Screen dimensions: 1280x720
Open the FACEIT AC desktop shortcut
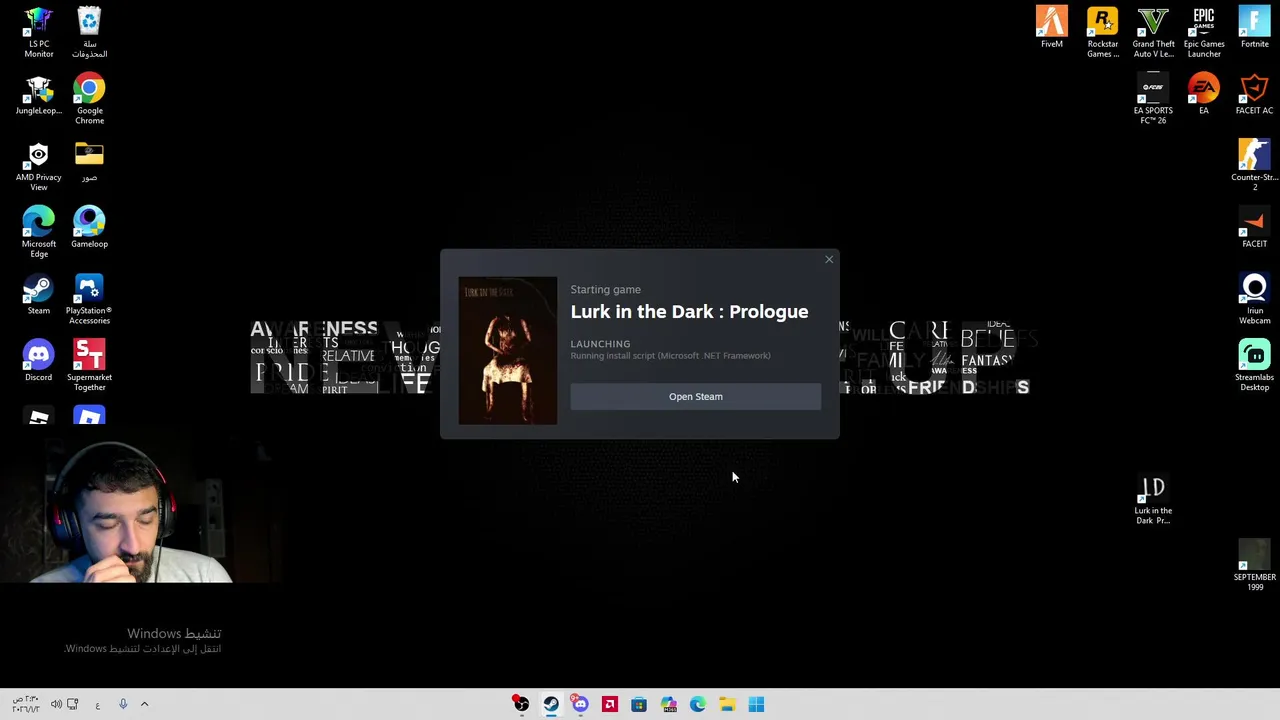click(x=1254, y=94)
